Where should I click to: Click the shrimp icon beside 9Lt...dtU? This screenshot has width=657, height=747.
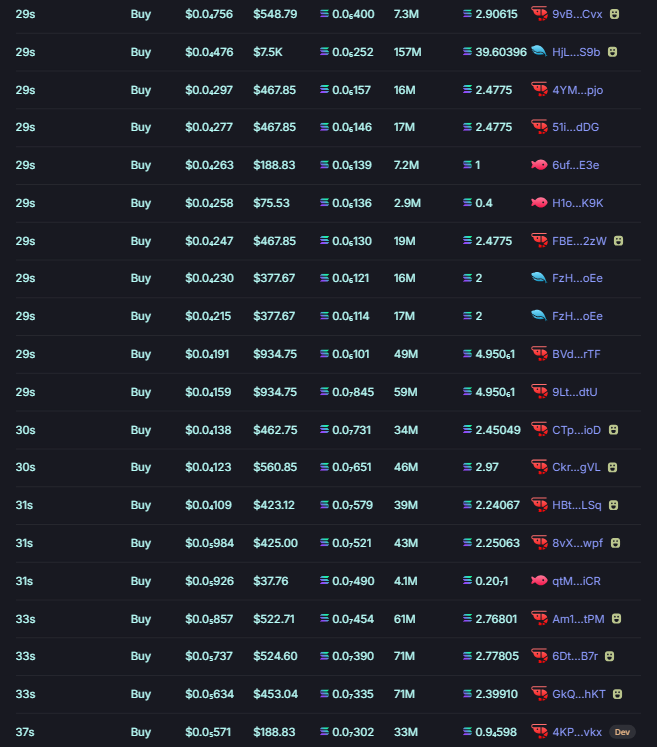(539, 392)
